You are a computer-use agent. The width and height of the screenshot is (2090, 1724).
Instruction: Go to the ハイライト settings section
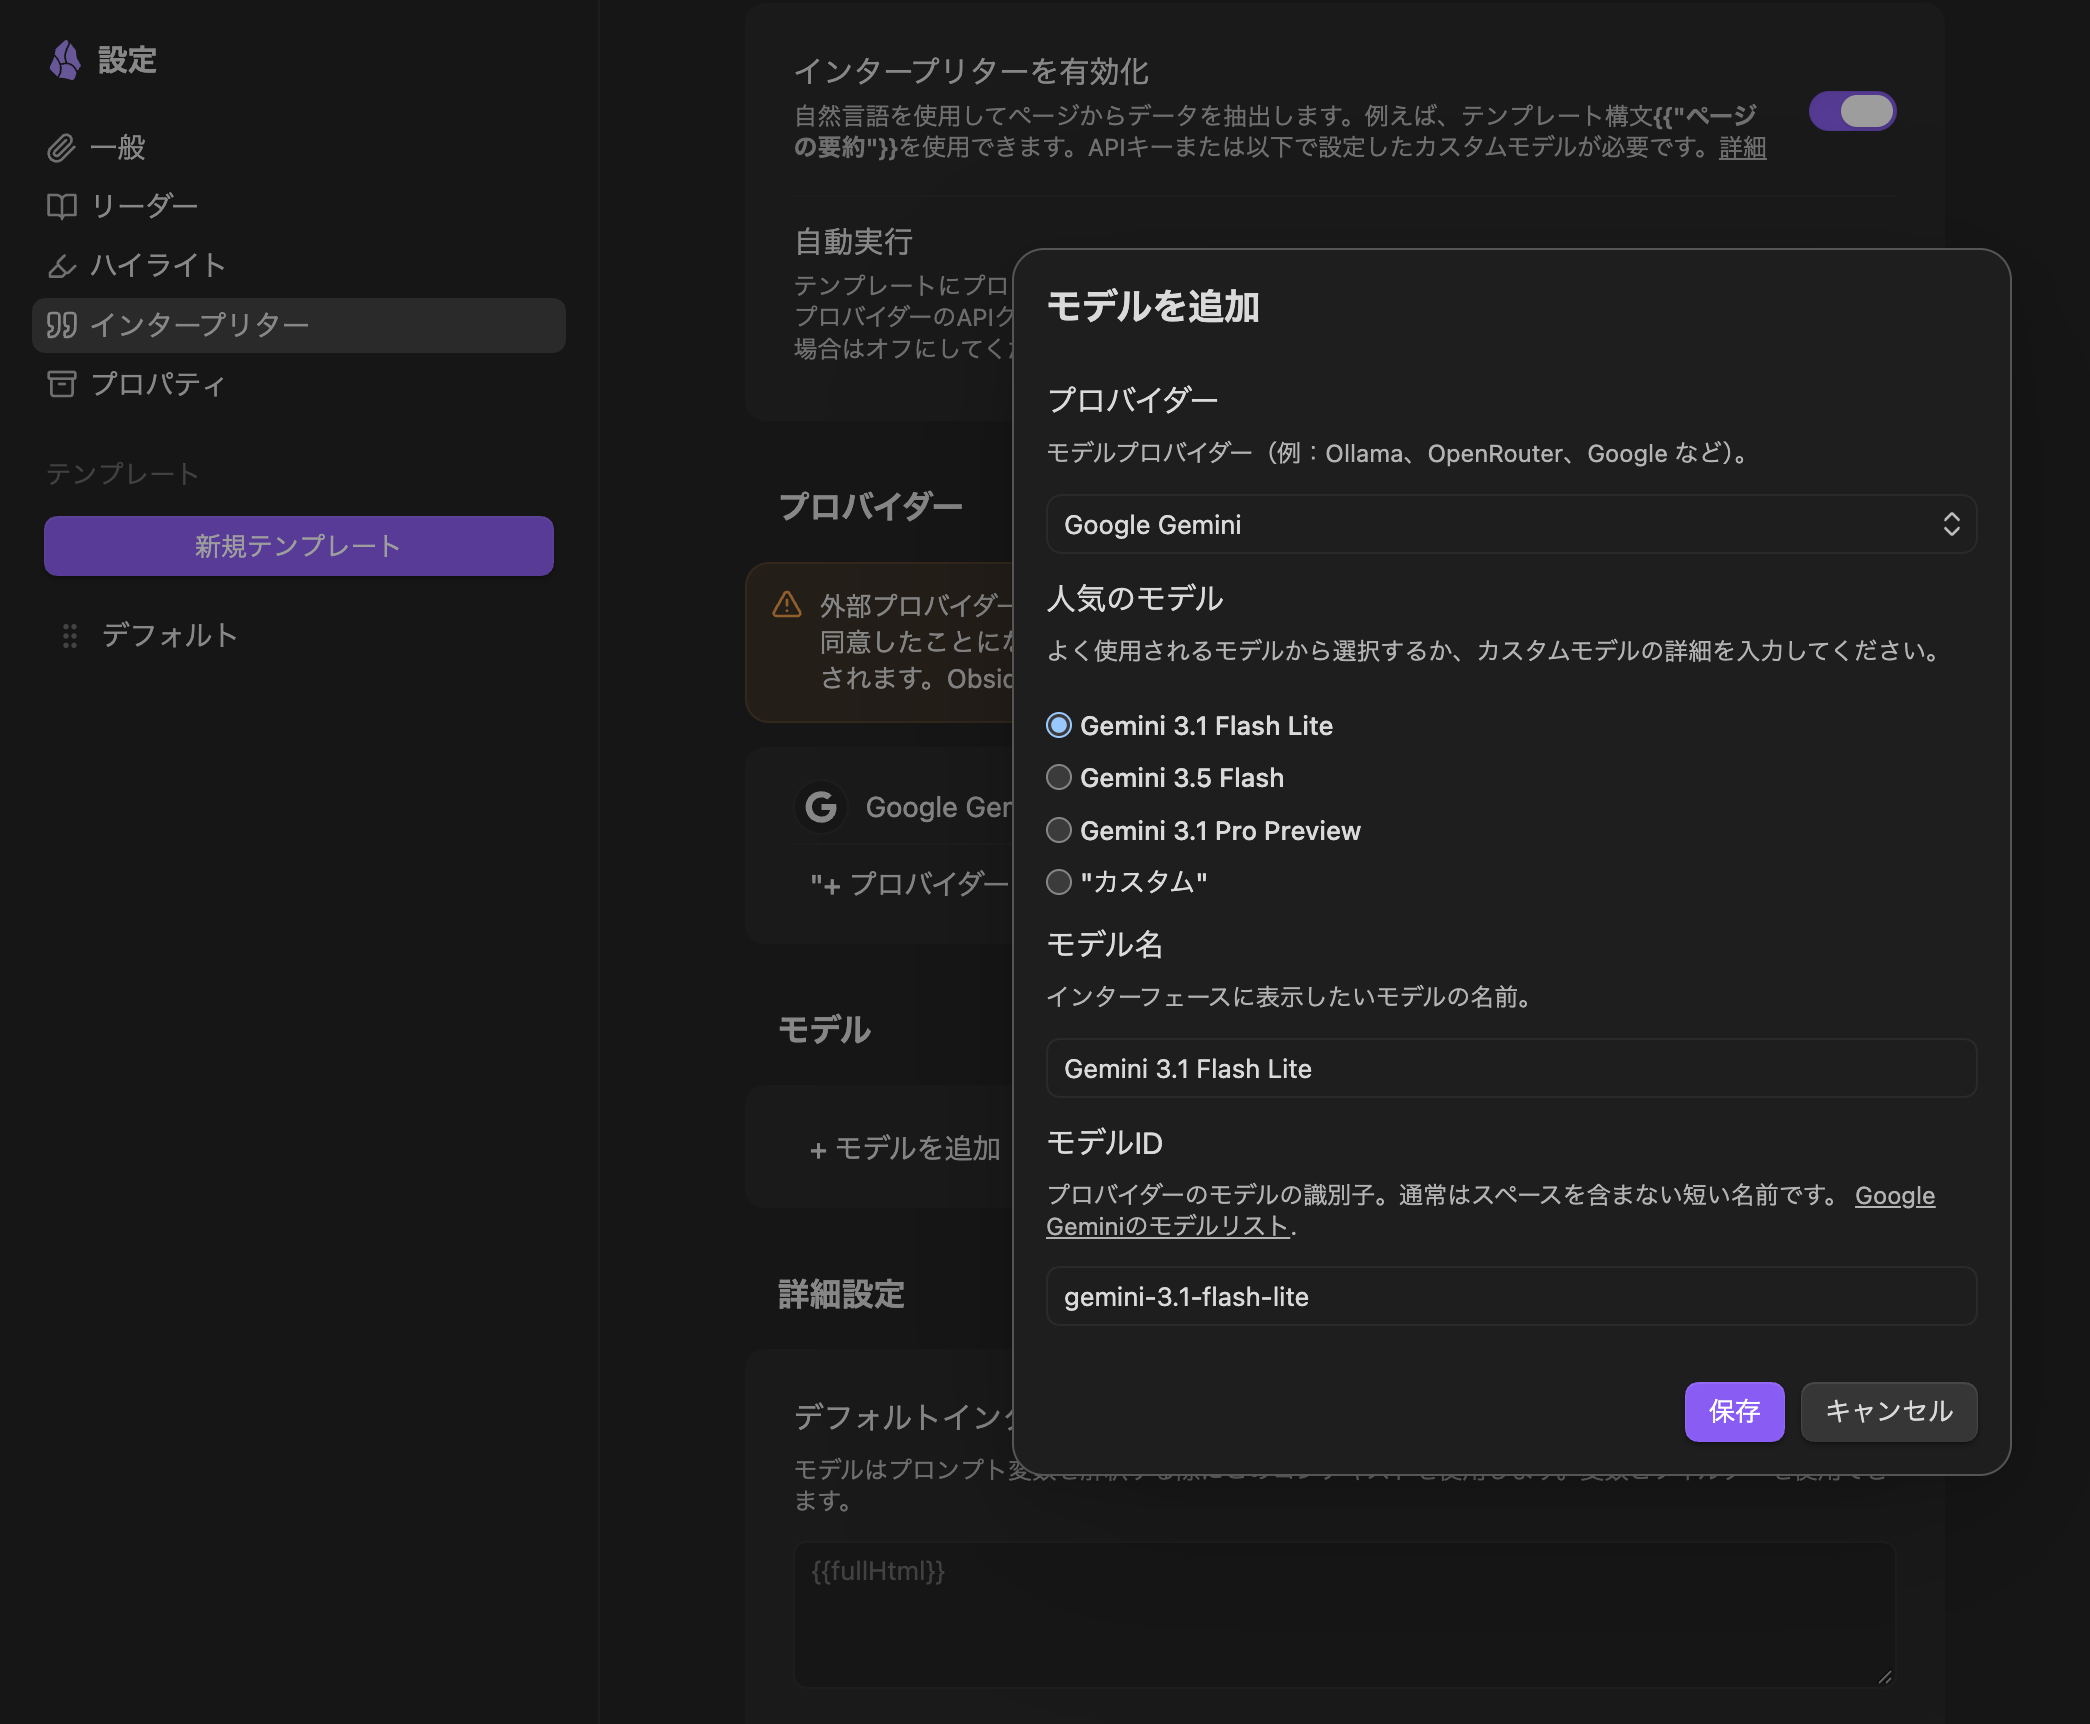tap(299, 266)
